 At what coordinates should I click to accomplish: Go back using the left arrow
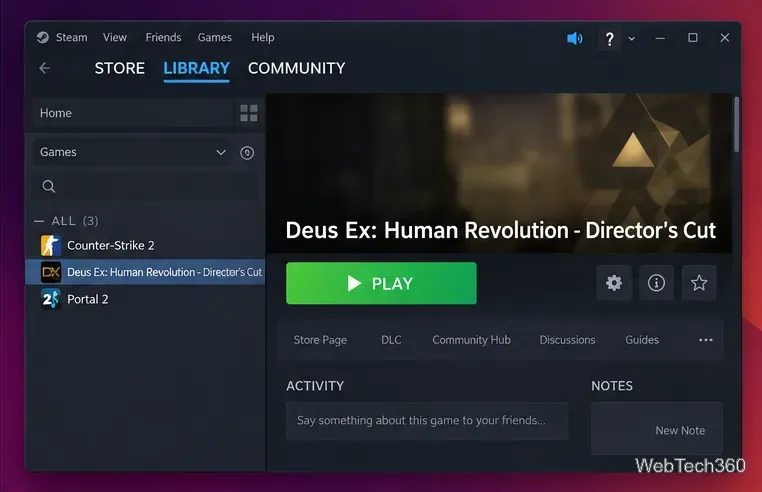click(45, 68)
